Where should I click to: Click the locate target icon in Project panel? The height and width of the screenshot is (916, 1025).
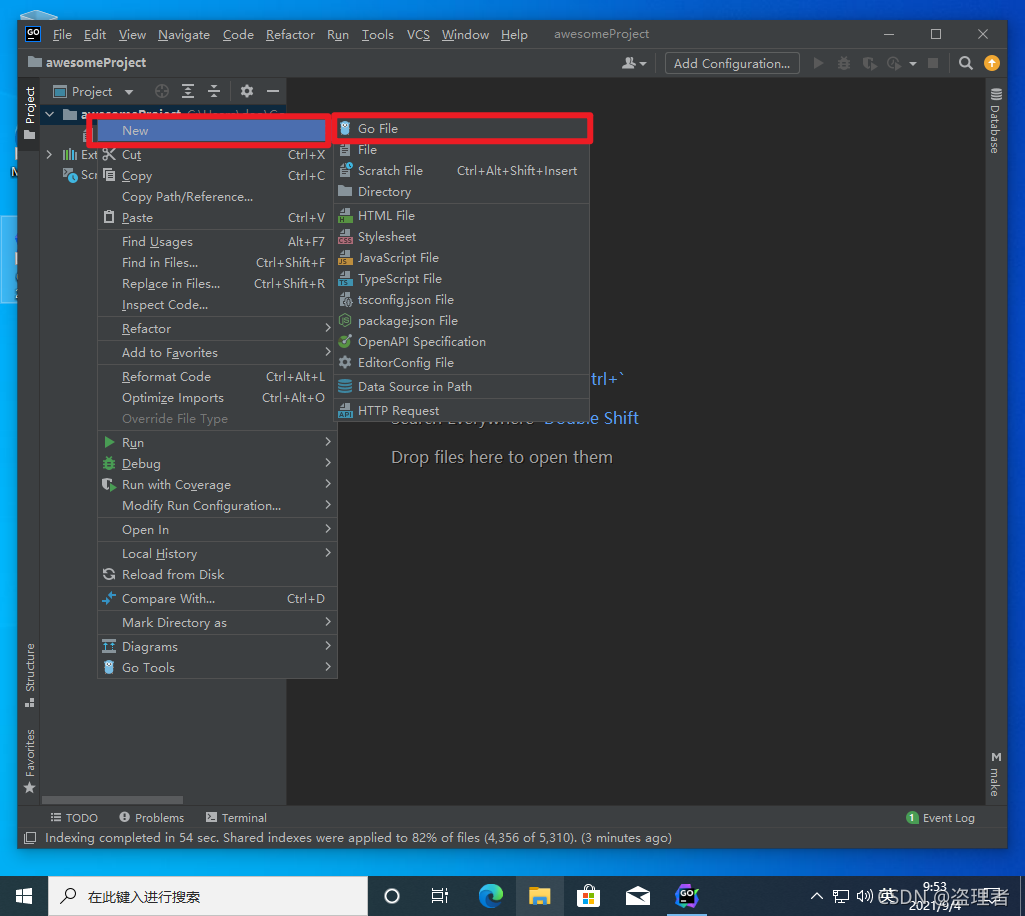coord(161,92)
